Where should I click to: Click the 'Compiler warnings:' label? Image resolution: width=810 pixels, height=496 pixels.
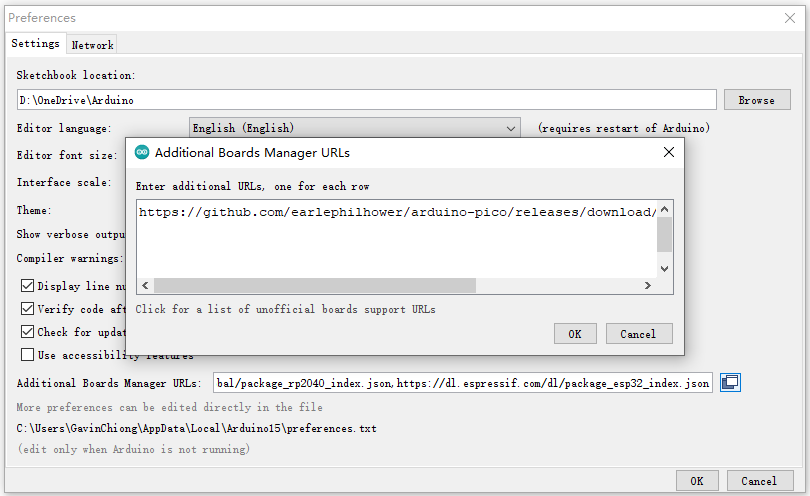[x=70, y=258]
